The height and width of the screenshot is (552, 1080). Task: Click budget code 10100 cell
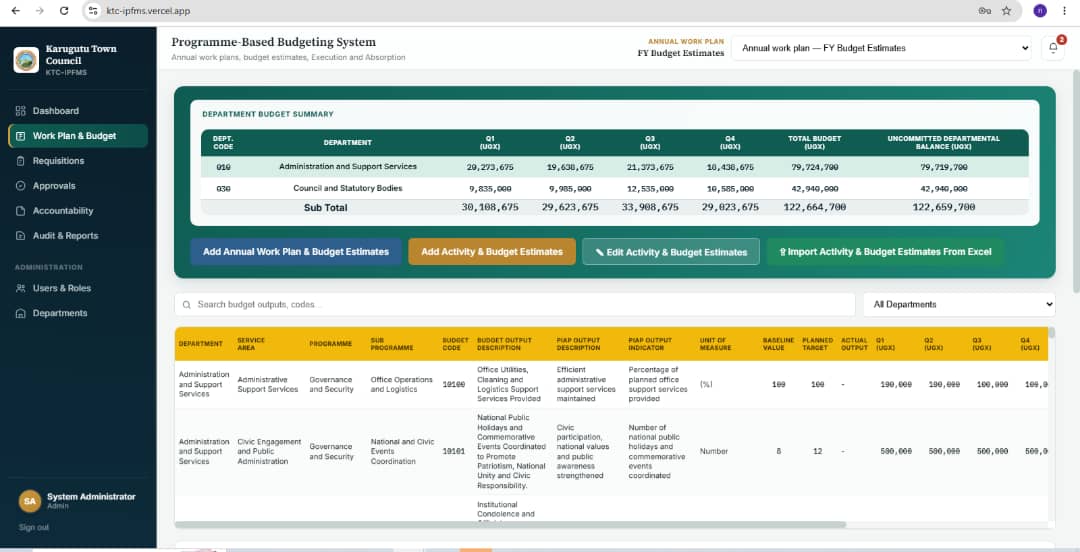[x=454, y=385]
